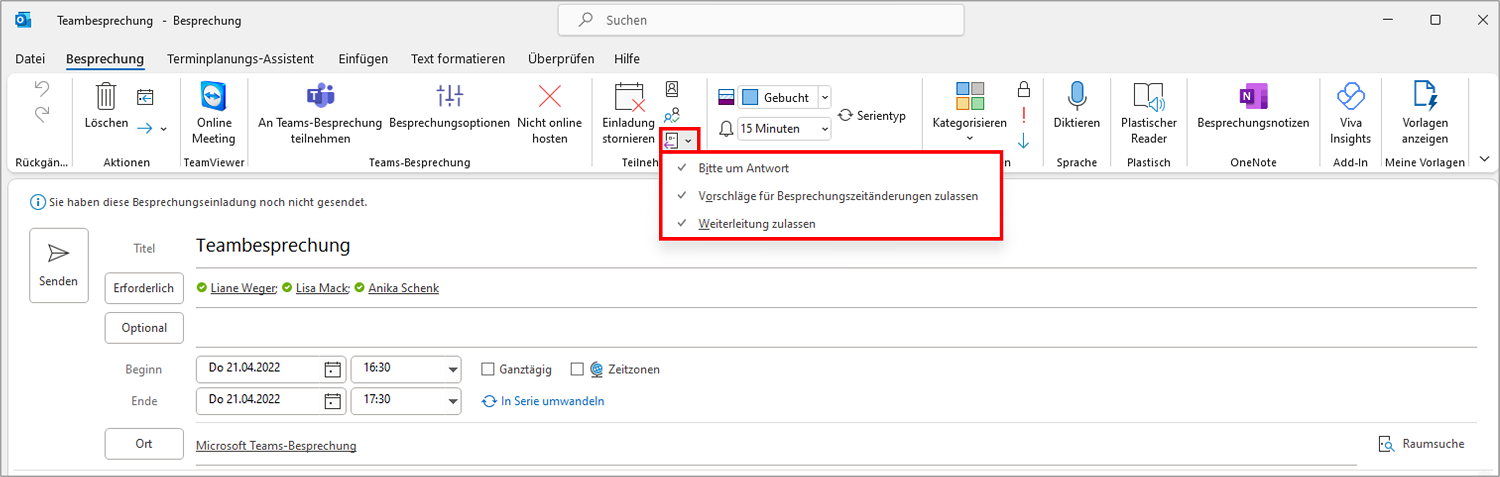This screenshot has width=1500, height=477.
Task: Select the Besprechung tab
Action: pyautogui.click(x=105, y=59)
